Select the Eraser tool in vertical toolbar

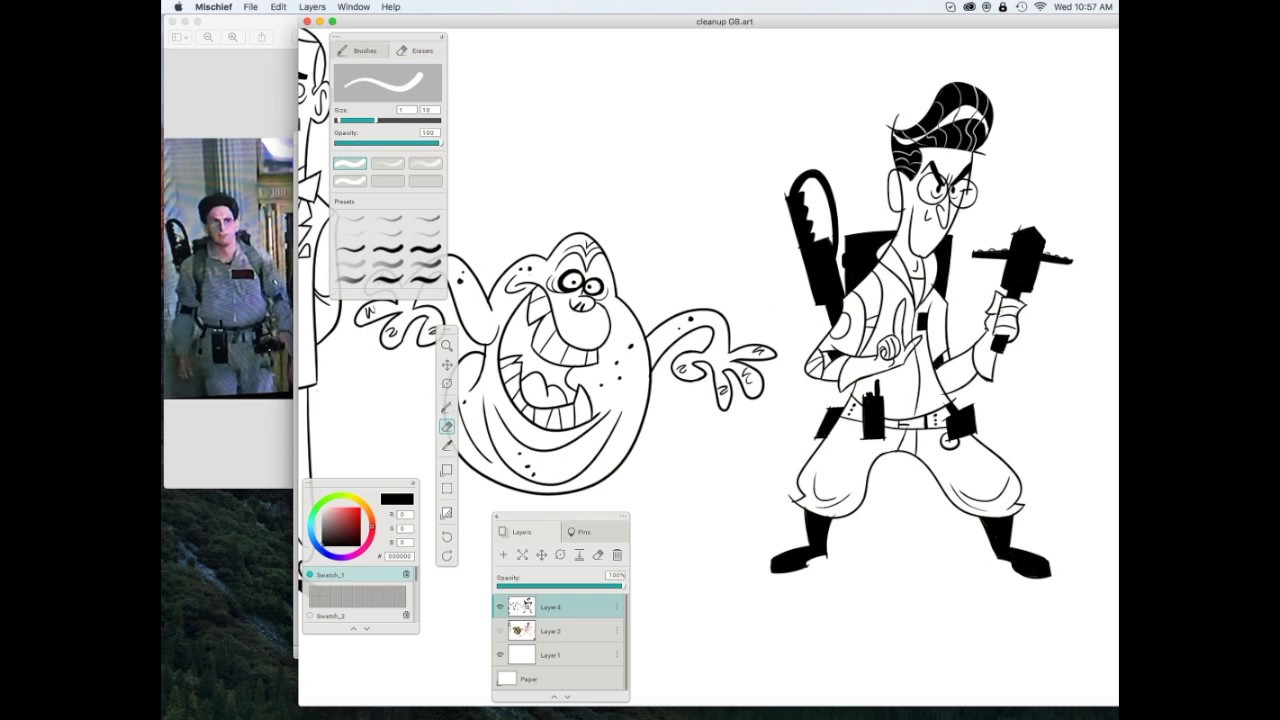tap(447, 426)
